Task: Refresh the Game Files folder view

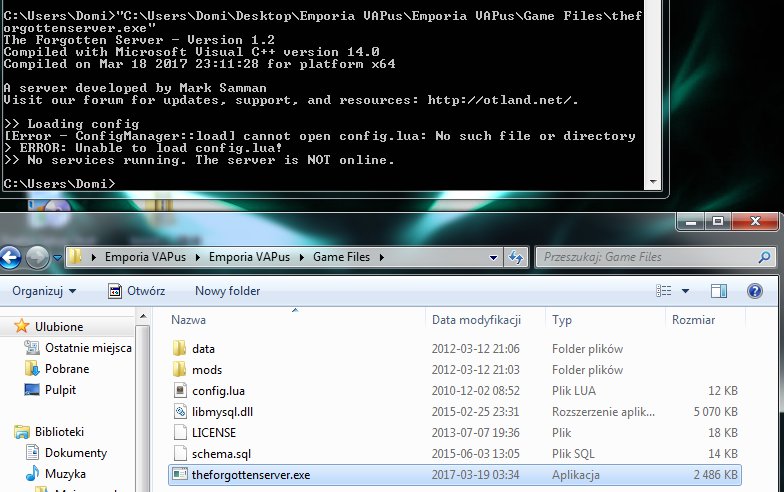Action: click(516, 258)
